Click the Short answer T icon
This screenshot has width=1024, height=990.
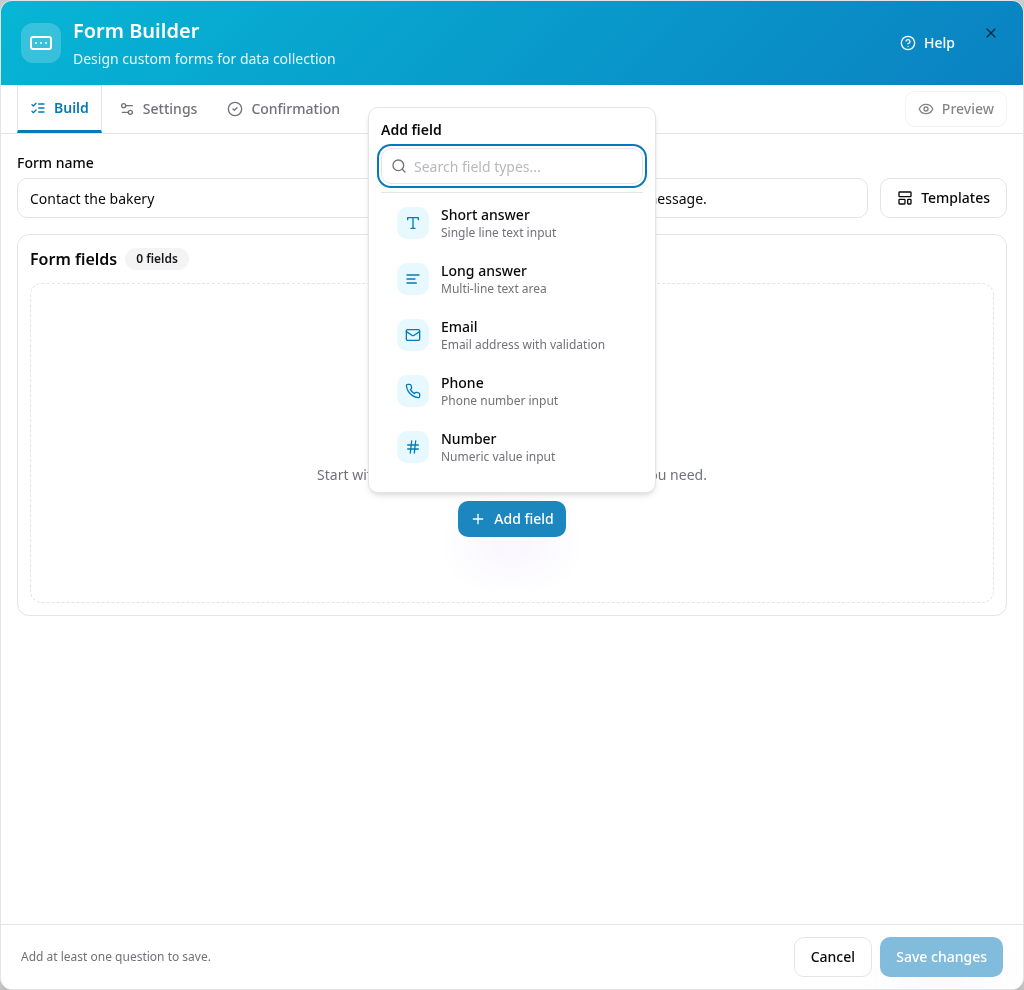click(x=413, y=223)
